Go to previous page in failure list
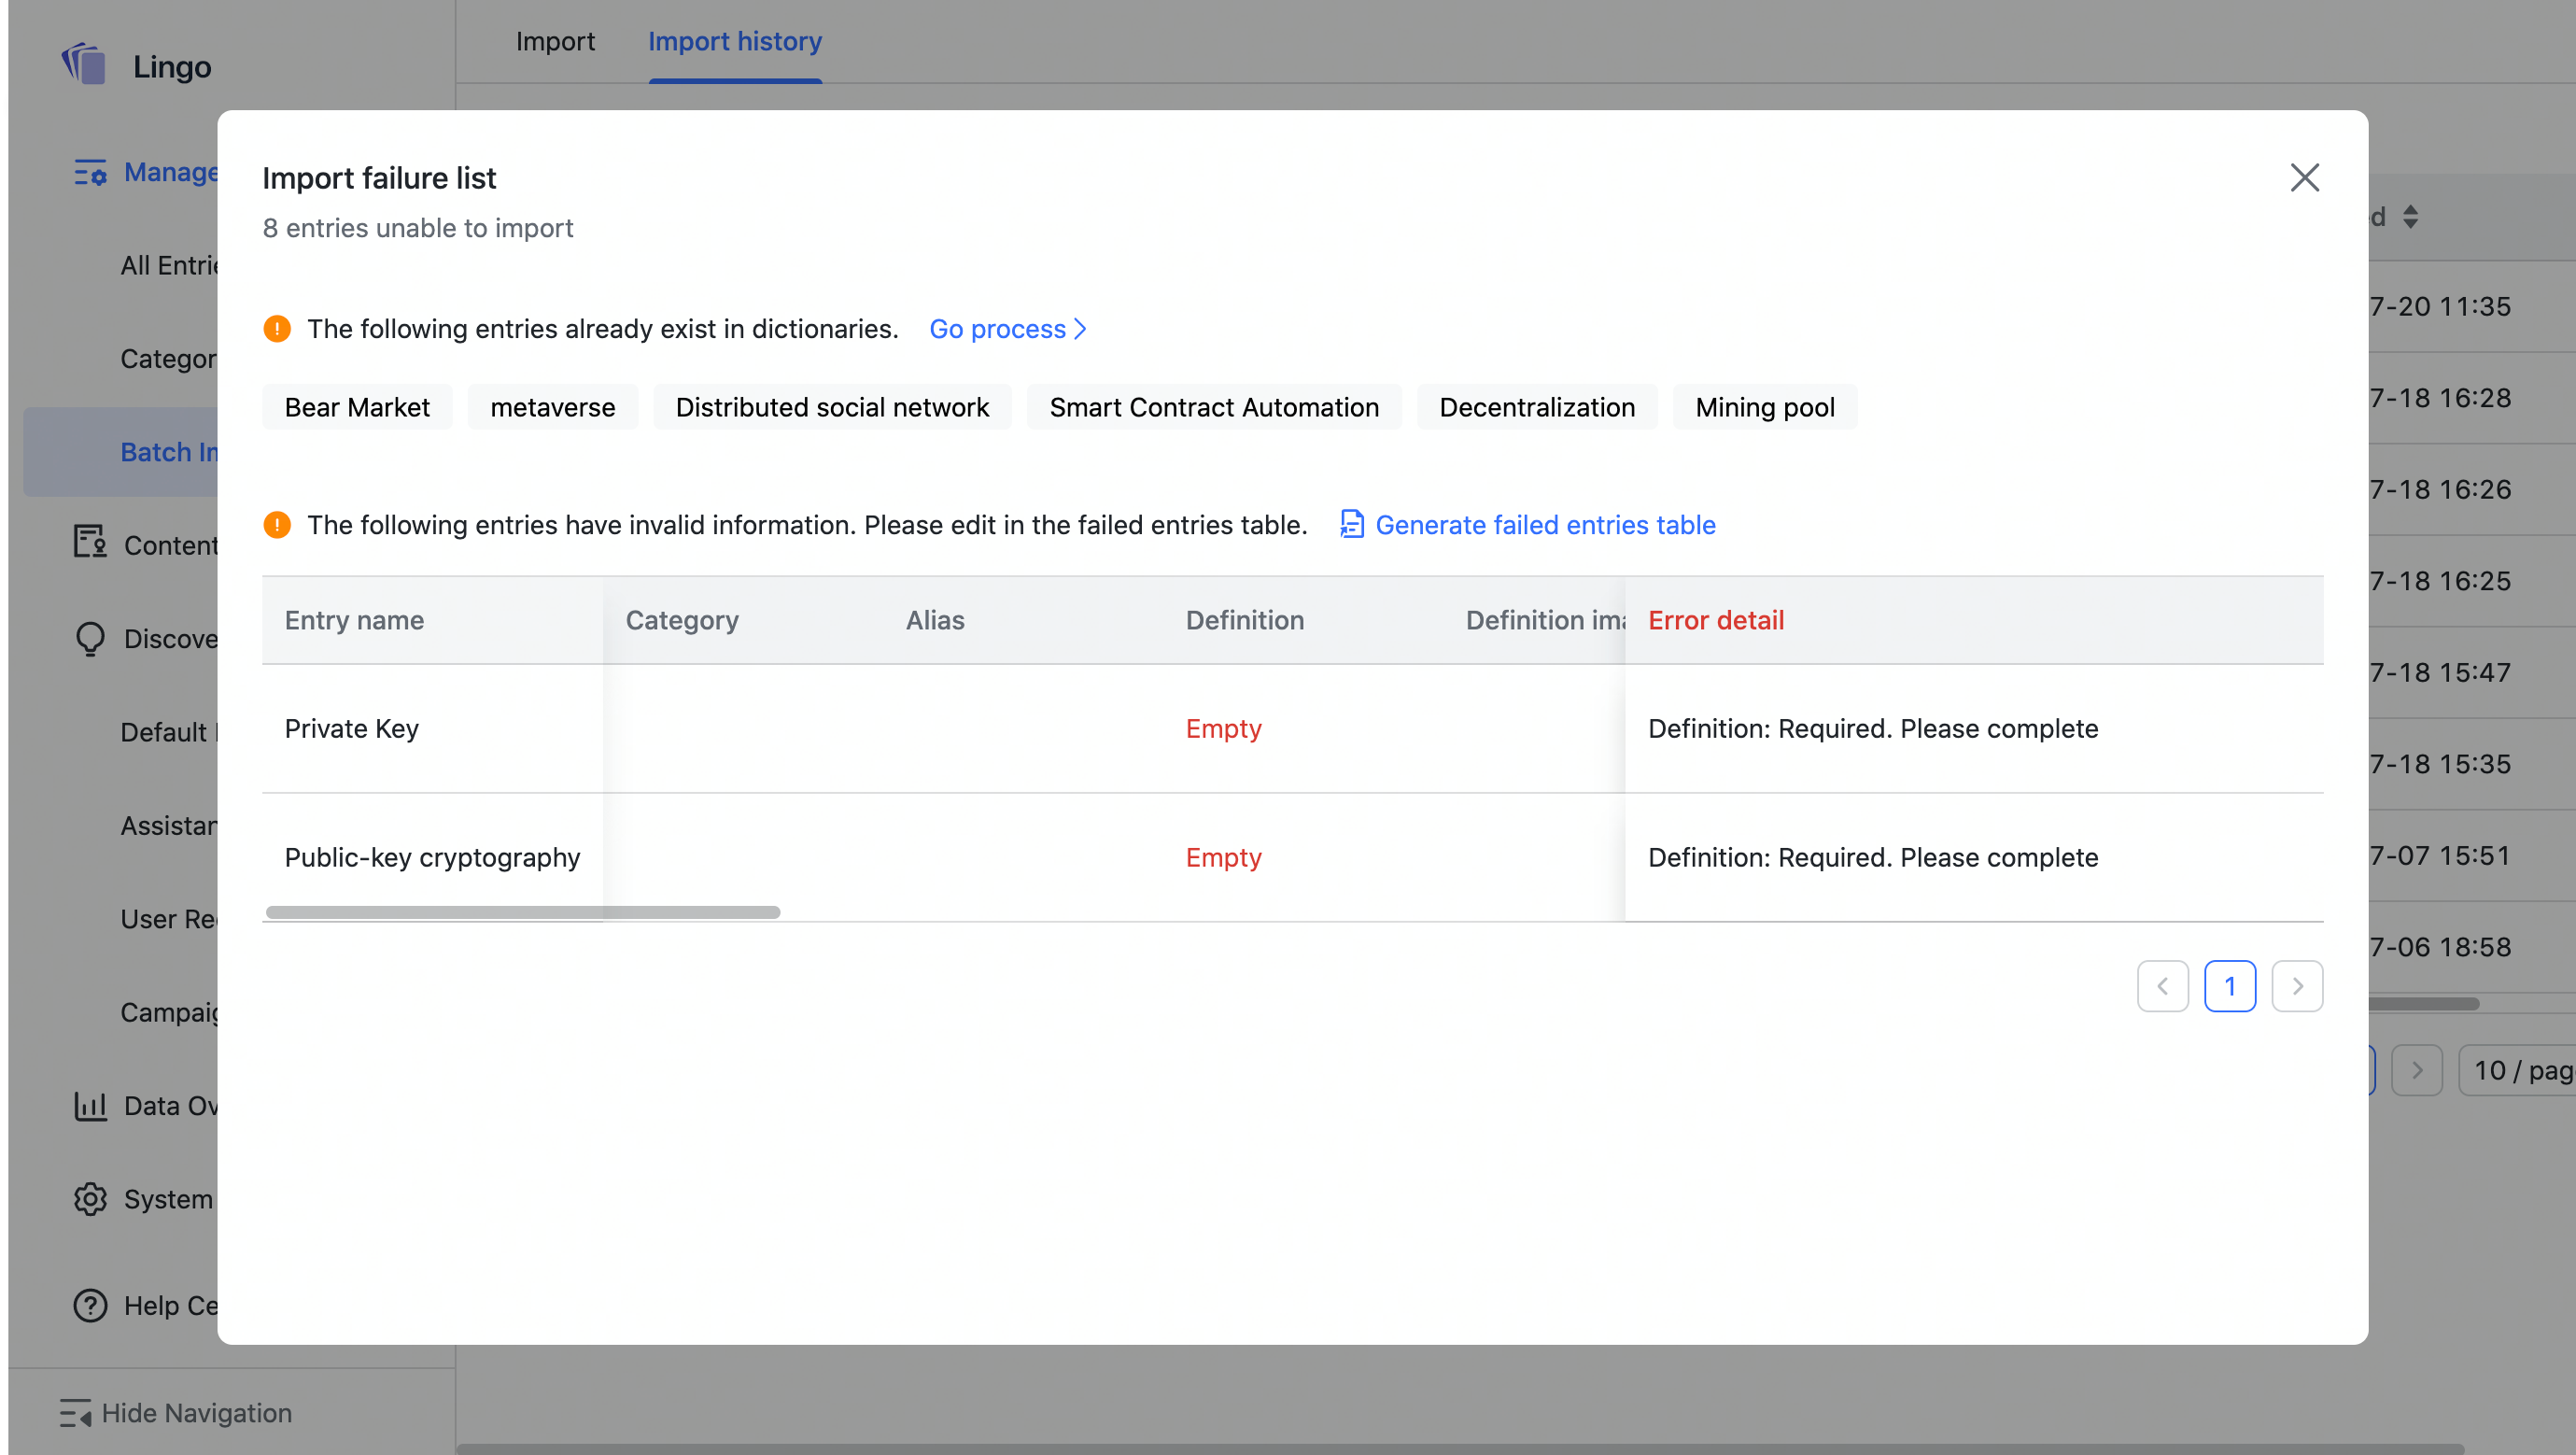Screen dimensions: 2576x1455 2162,986
